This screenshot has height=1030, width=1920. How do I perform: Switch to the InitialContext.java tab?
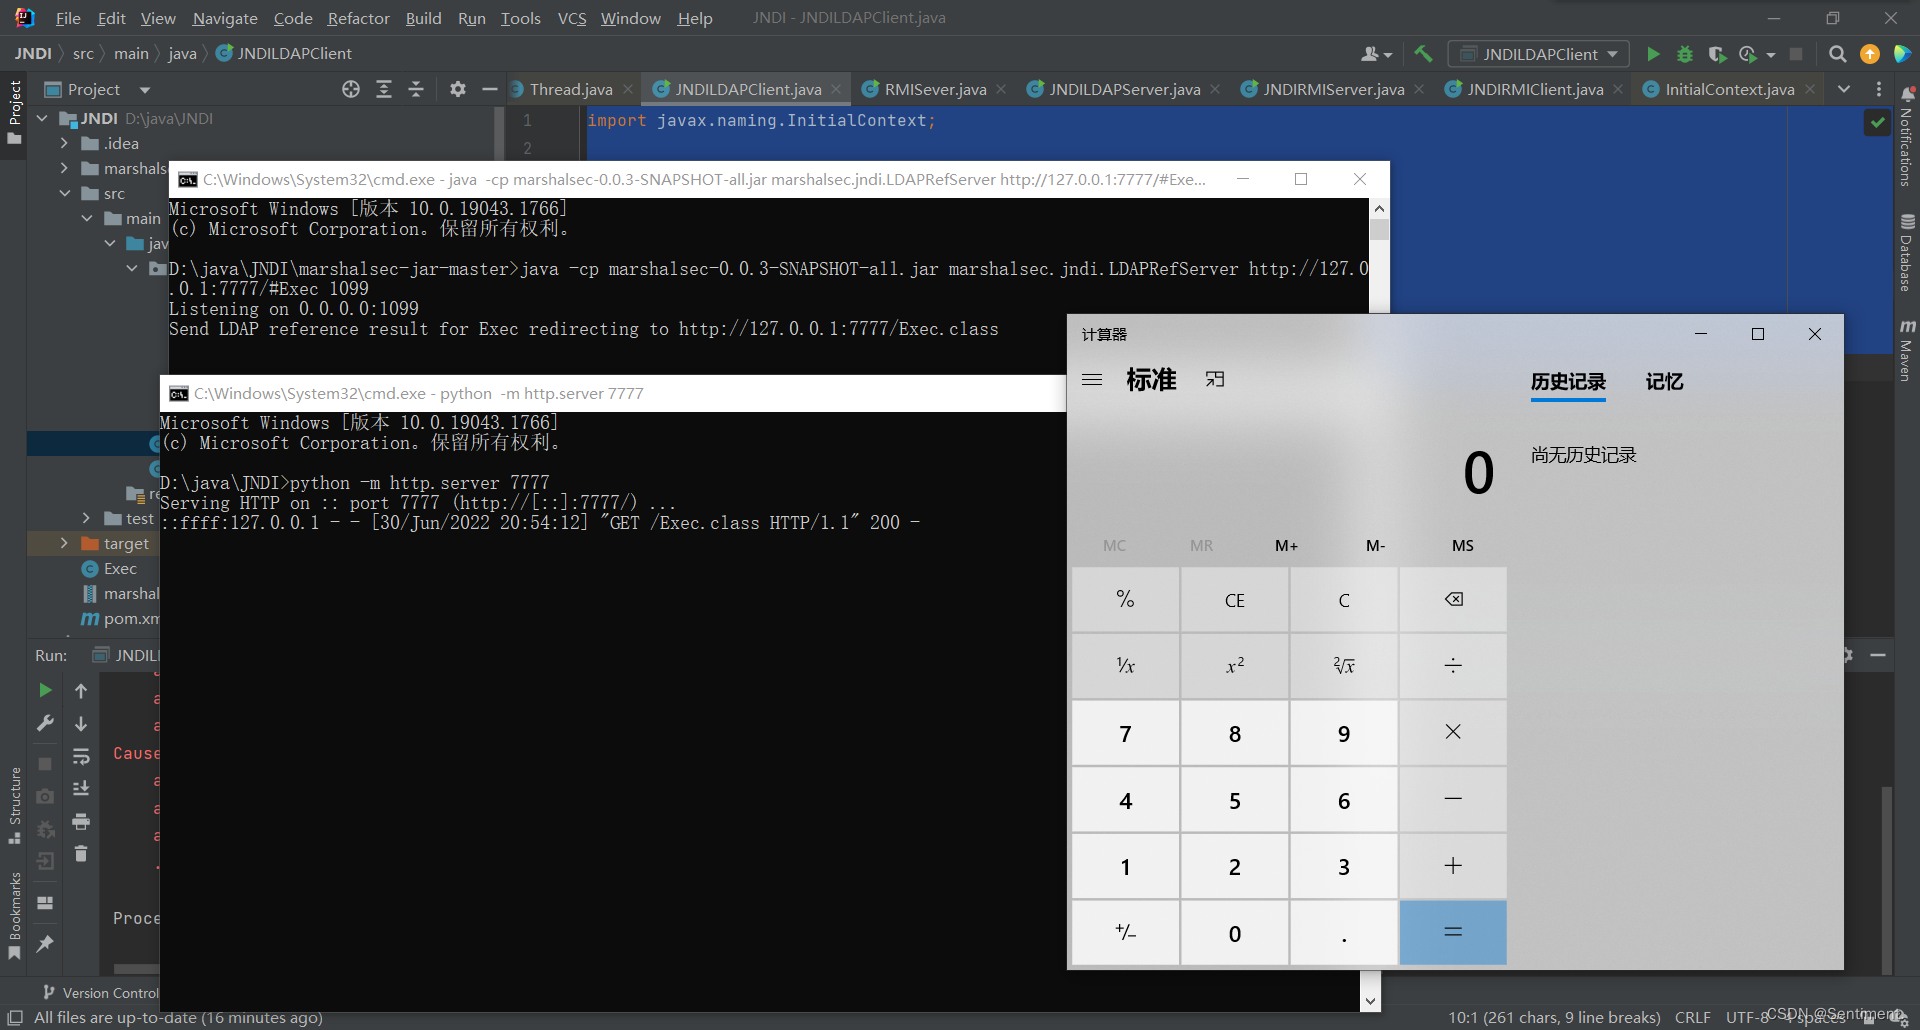click(x=1729, y=89)
